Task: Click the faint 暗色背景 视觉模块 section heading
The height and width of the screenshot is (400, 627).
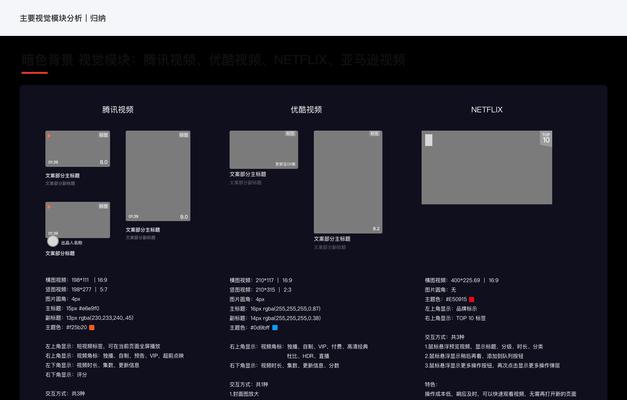Action: [214, 60]
